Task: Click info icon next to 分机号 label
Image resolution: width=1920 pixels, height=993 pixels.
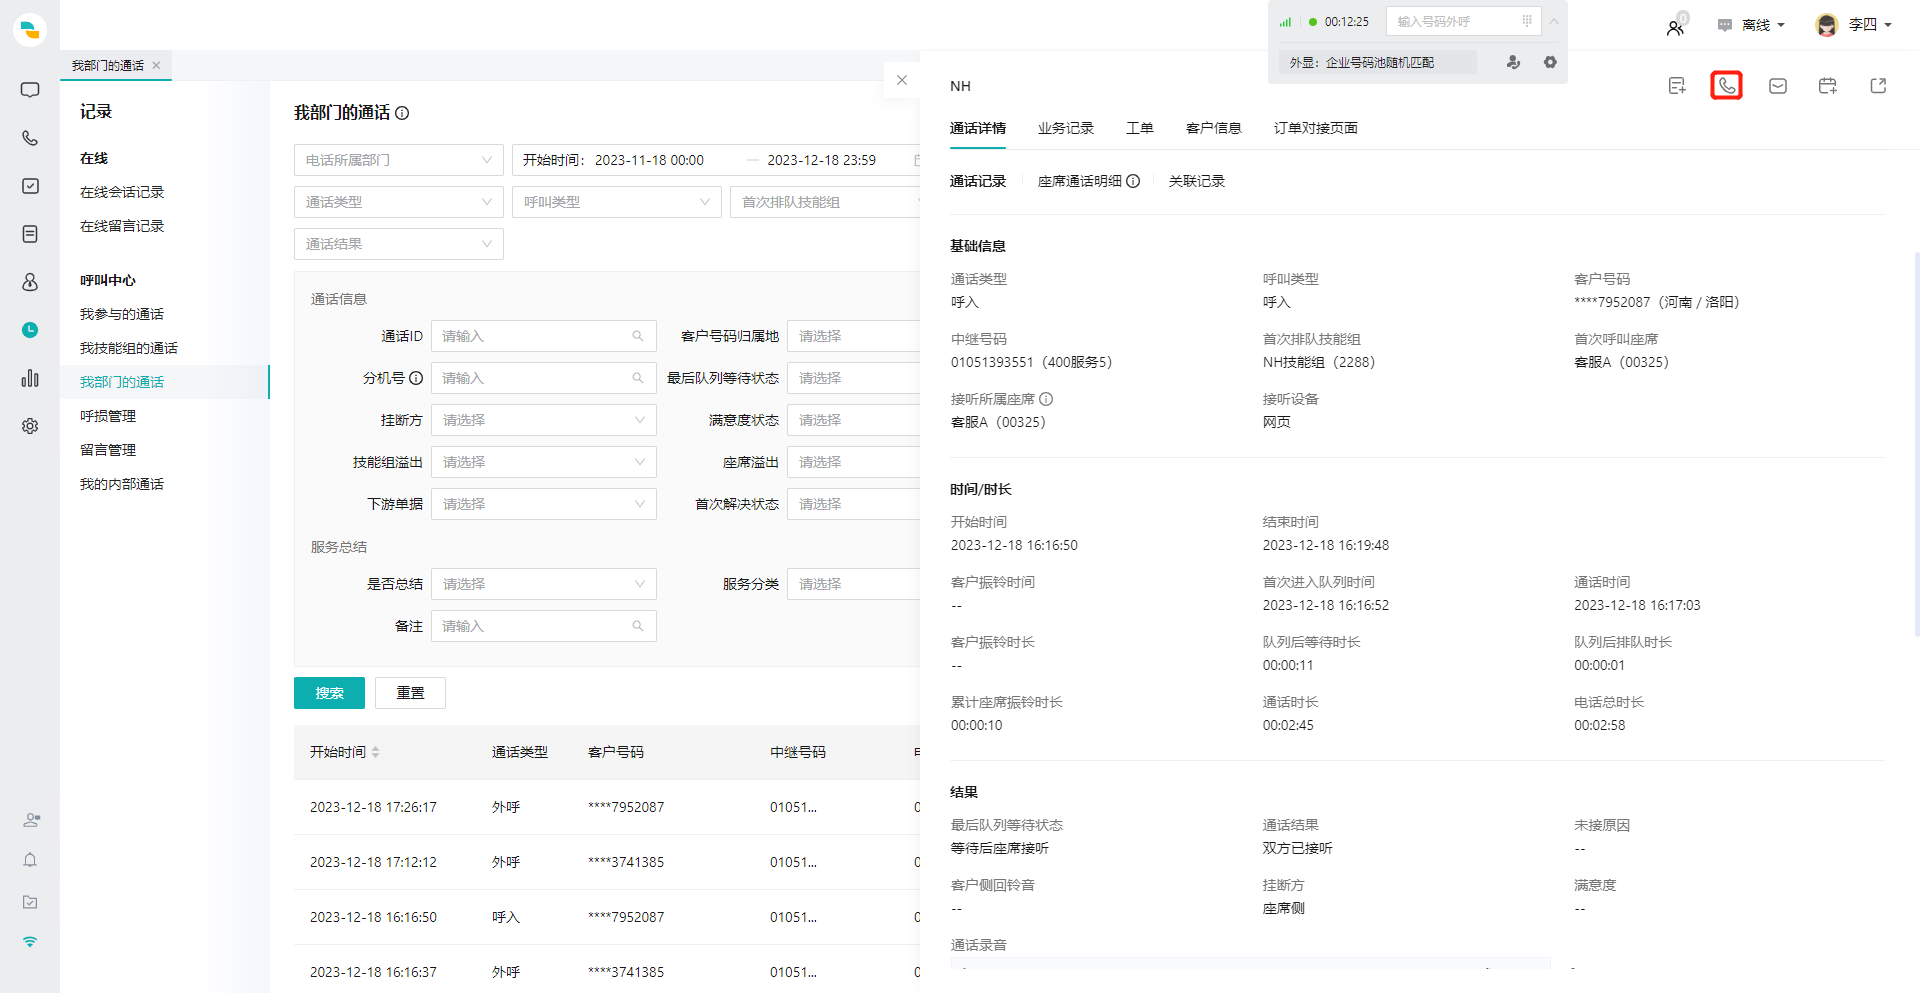Action: click(416, 378)
